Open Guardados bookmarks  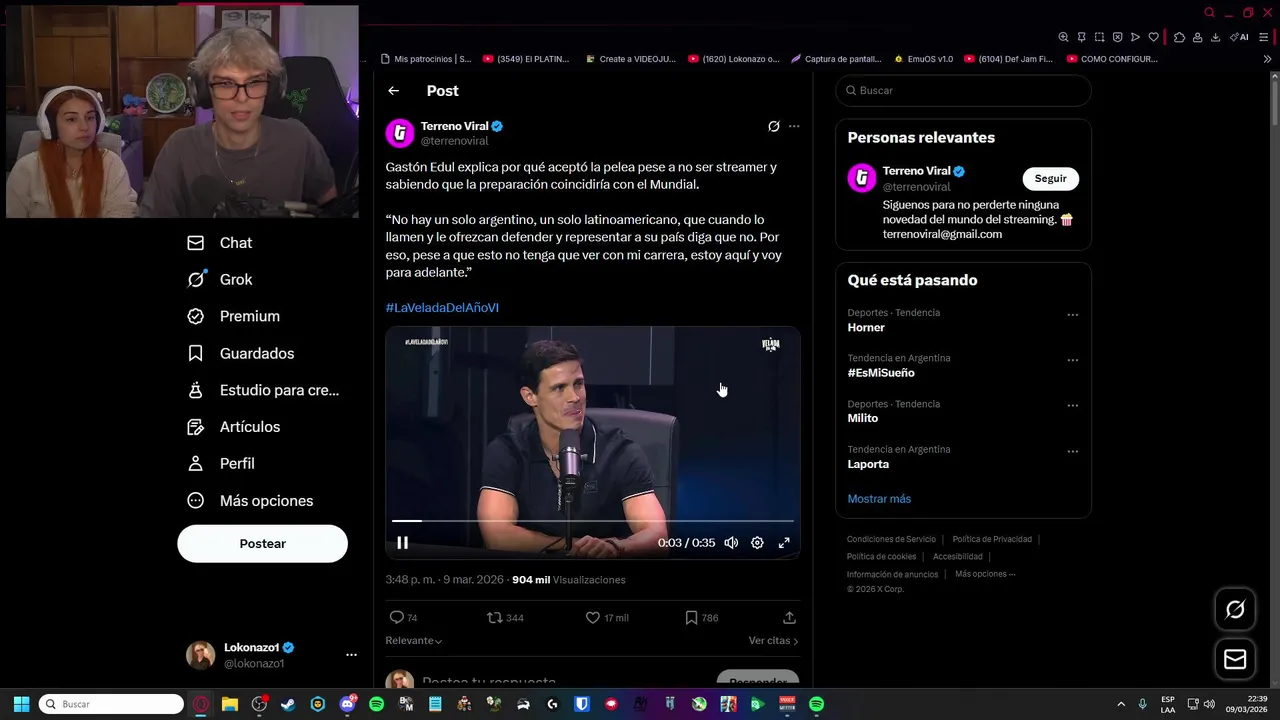click(x=241, y=353)
